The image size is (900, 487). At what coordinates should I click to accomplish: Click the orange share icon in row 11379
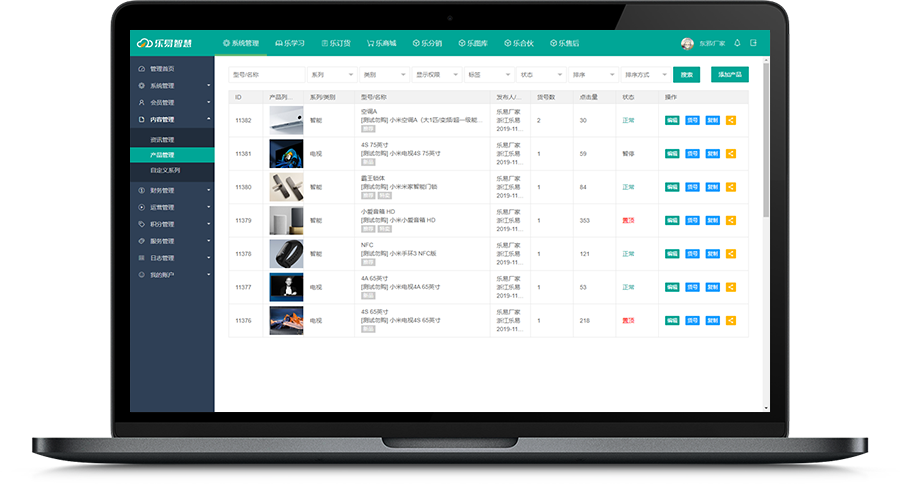(x=730, y=220)
